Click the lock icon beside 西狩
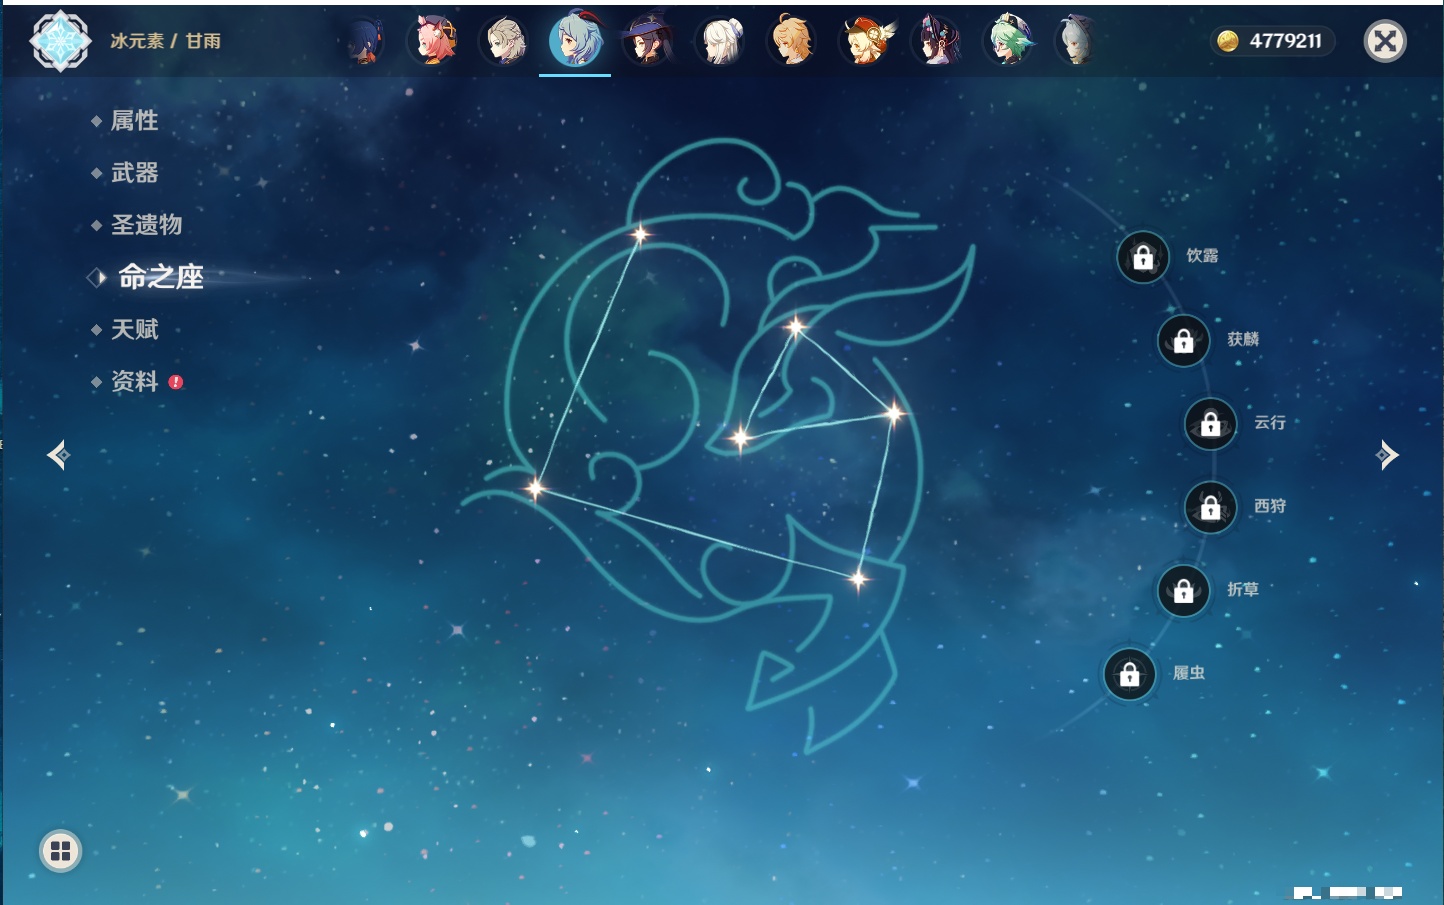Viewport: 1444px width, 905px height. click(1210, 508)
